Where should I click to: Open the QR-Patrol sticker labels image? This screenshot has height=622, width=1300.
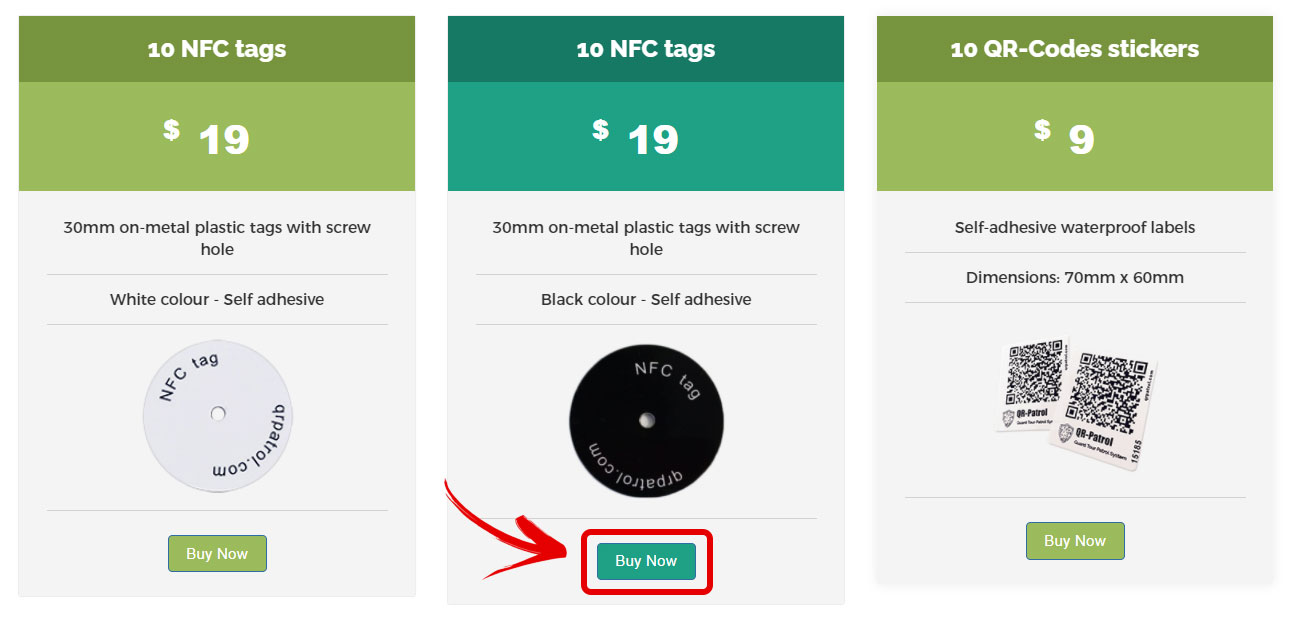(1076, 402)
